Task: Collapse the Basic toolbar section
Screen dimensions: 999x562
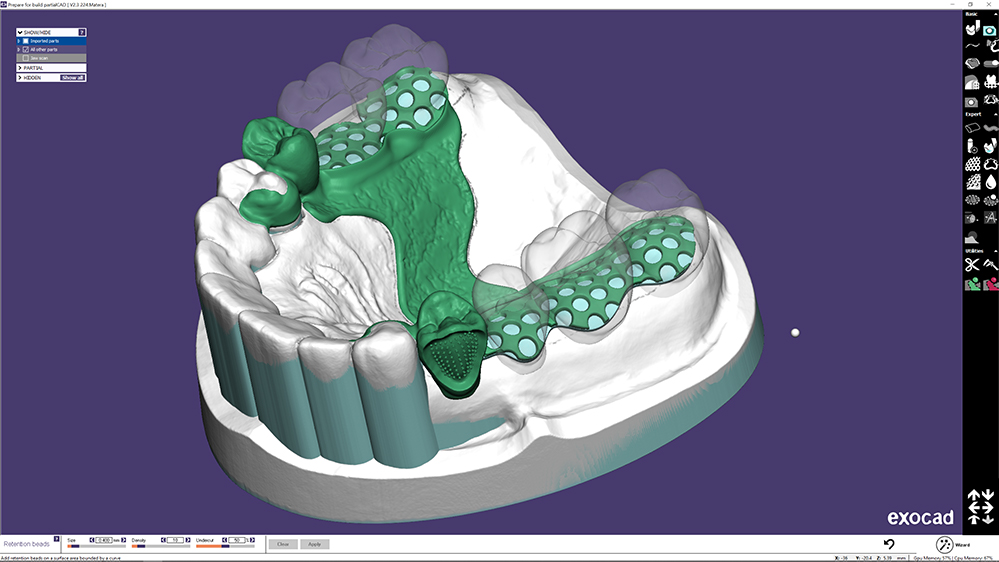Action: click(994, 15)
